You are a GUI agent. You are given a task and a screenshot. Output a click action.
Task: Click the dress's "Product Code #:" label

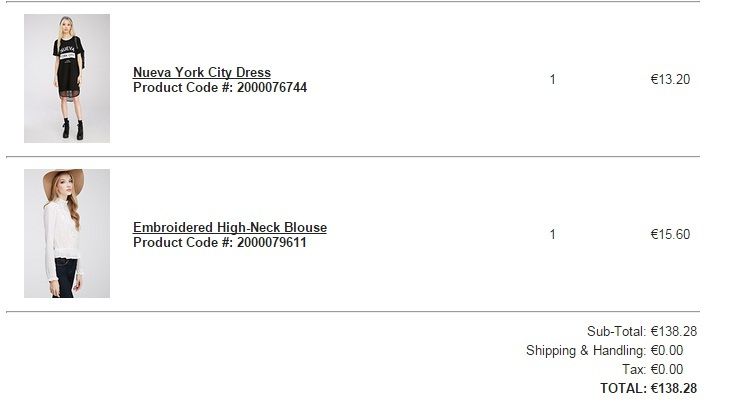[183, 88]
